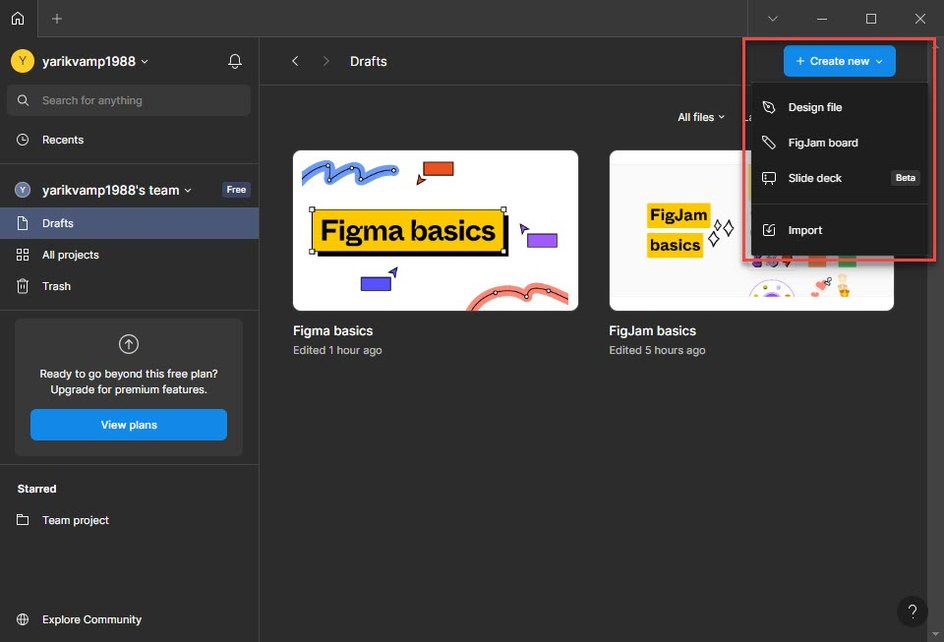Screen dimensions: 944x642
Task: Click the Import arrow icon
Action: (x=769, y=230)
